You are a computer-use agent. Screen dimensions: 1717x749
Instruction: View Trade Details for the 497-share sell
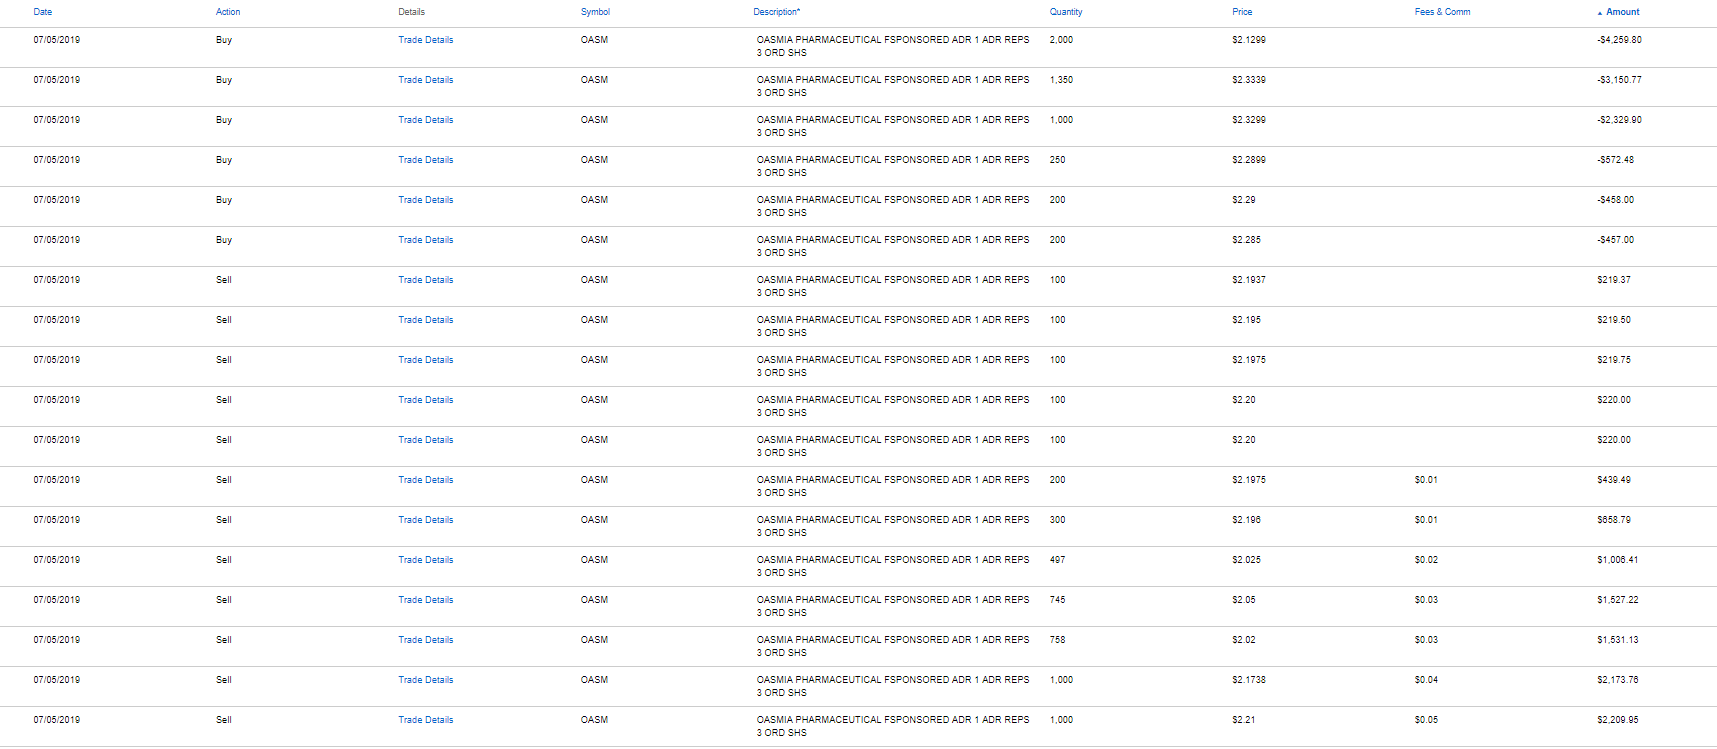click(x=425, y=560)
